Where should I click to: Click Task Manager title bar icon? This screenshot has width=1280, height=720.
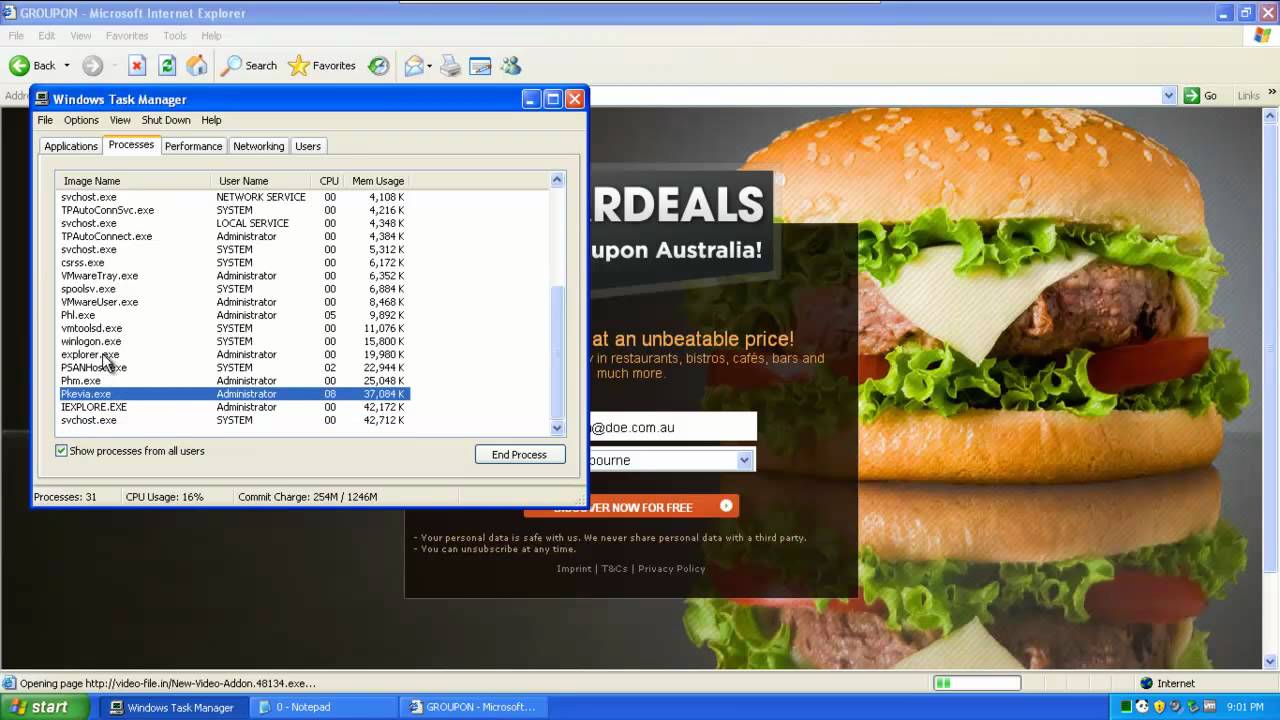point(42,99)
